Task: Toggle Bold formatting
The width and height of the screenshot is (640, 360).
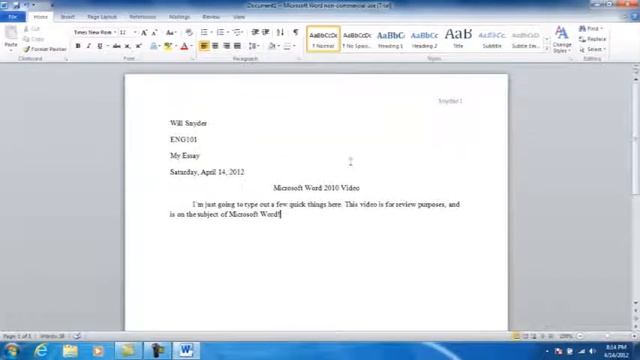Action: (x=78, y=46)
